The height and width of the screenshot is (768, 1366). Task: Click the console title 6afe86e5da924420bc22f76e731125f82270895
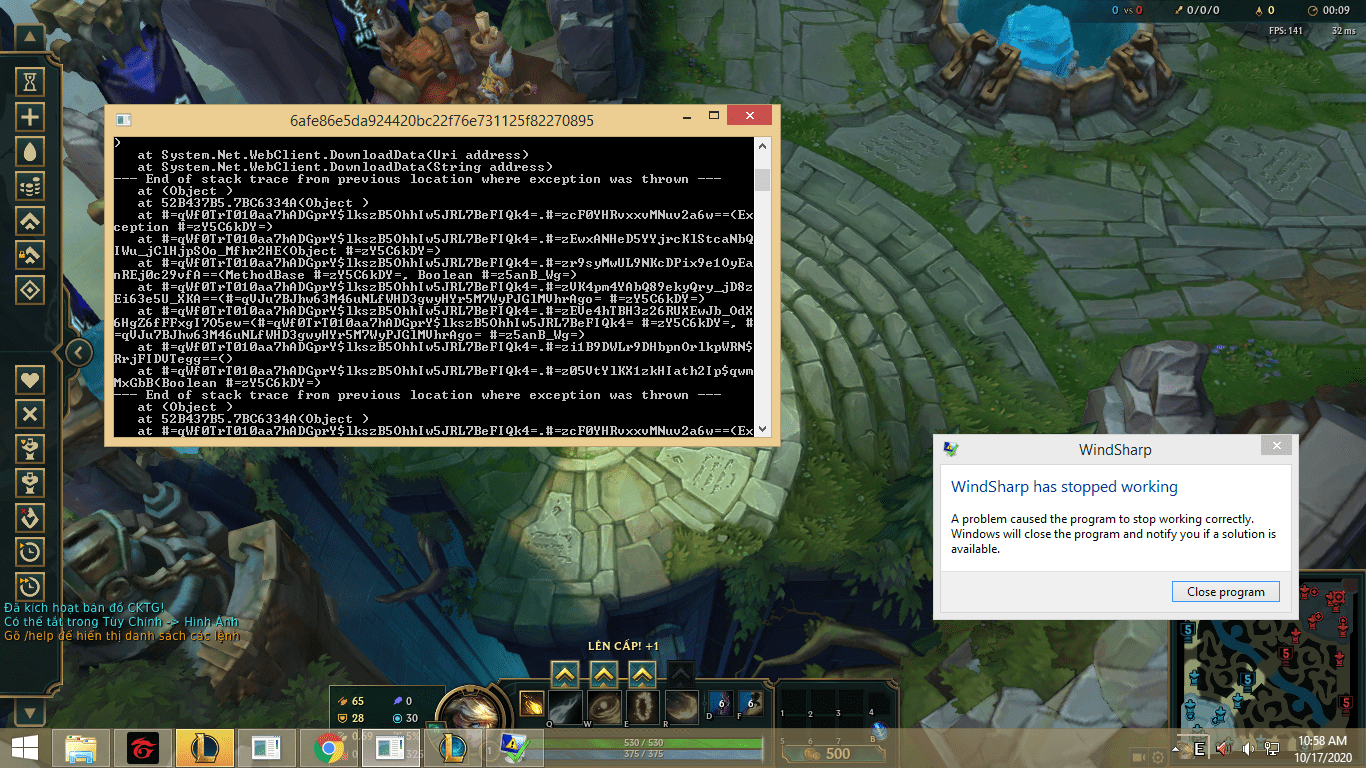point(442,121)
